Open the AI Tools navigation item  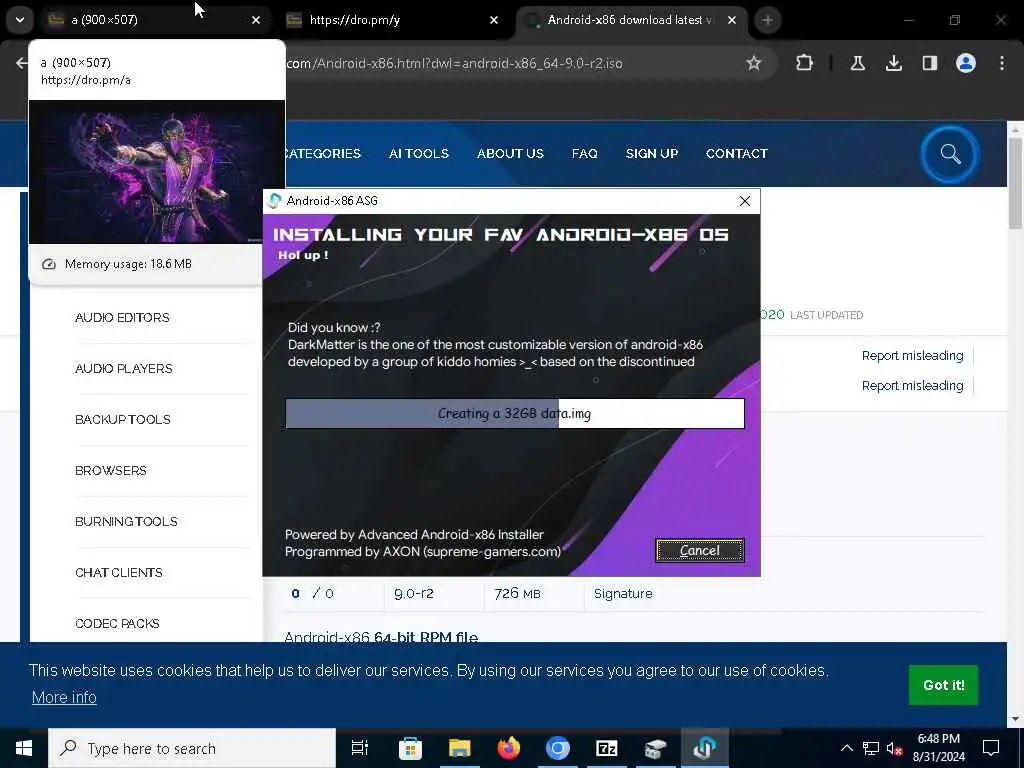tap(419, 153)
